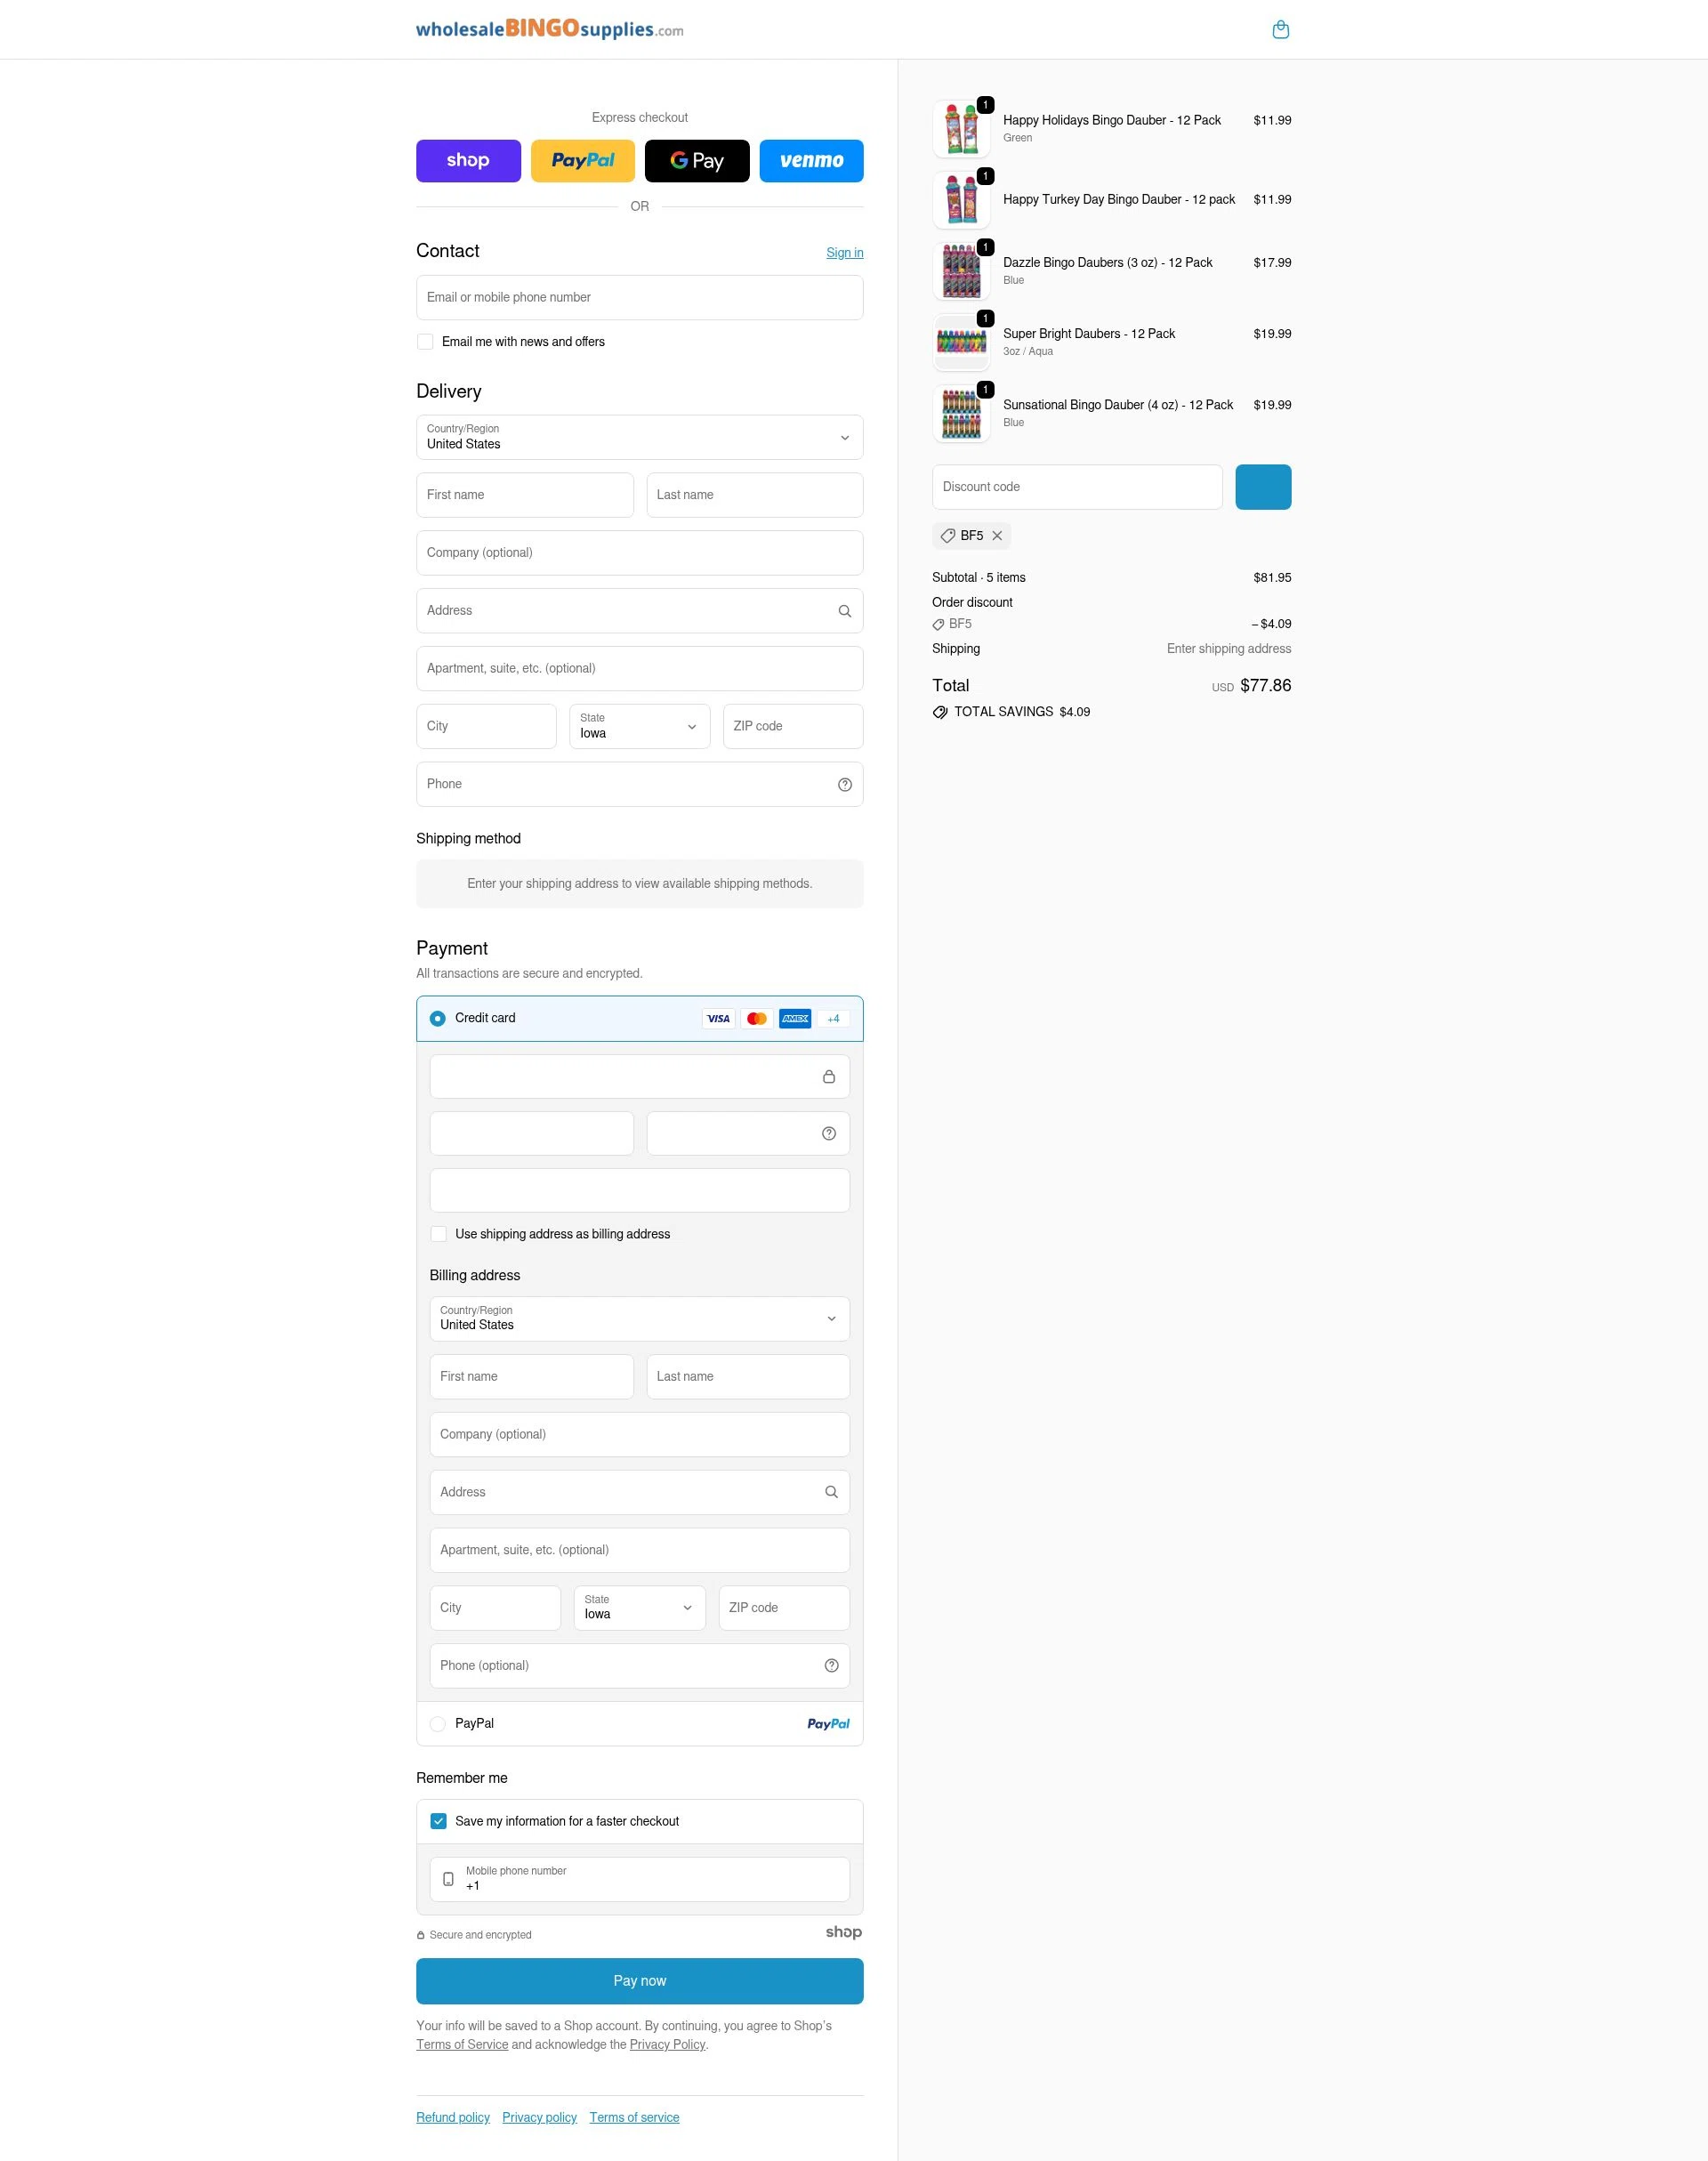Pay with Shop Pay express checkout
The width and height of the screenshot is (1708, 2161).
(468, 160)
